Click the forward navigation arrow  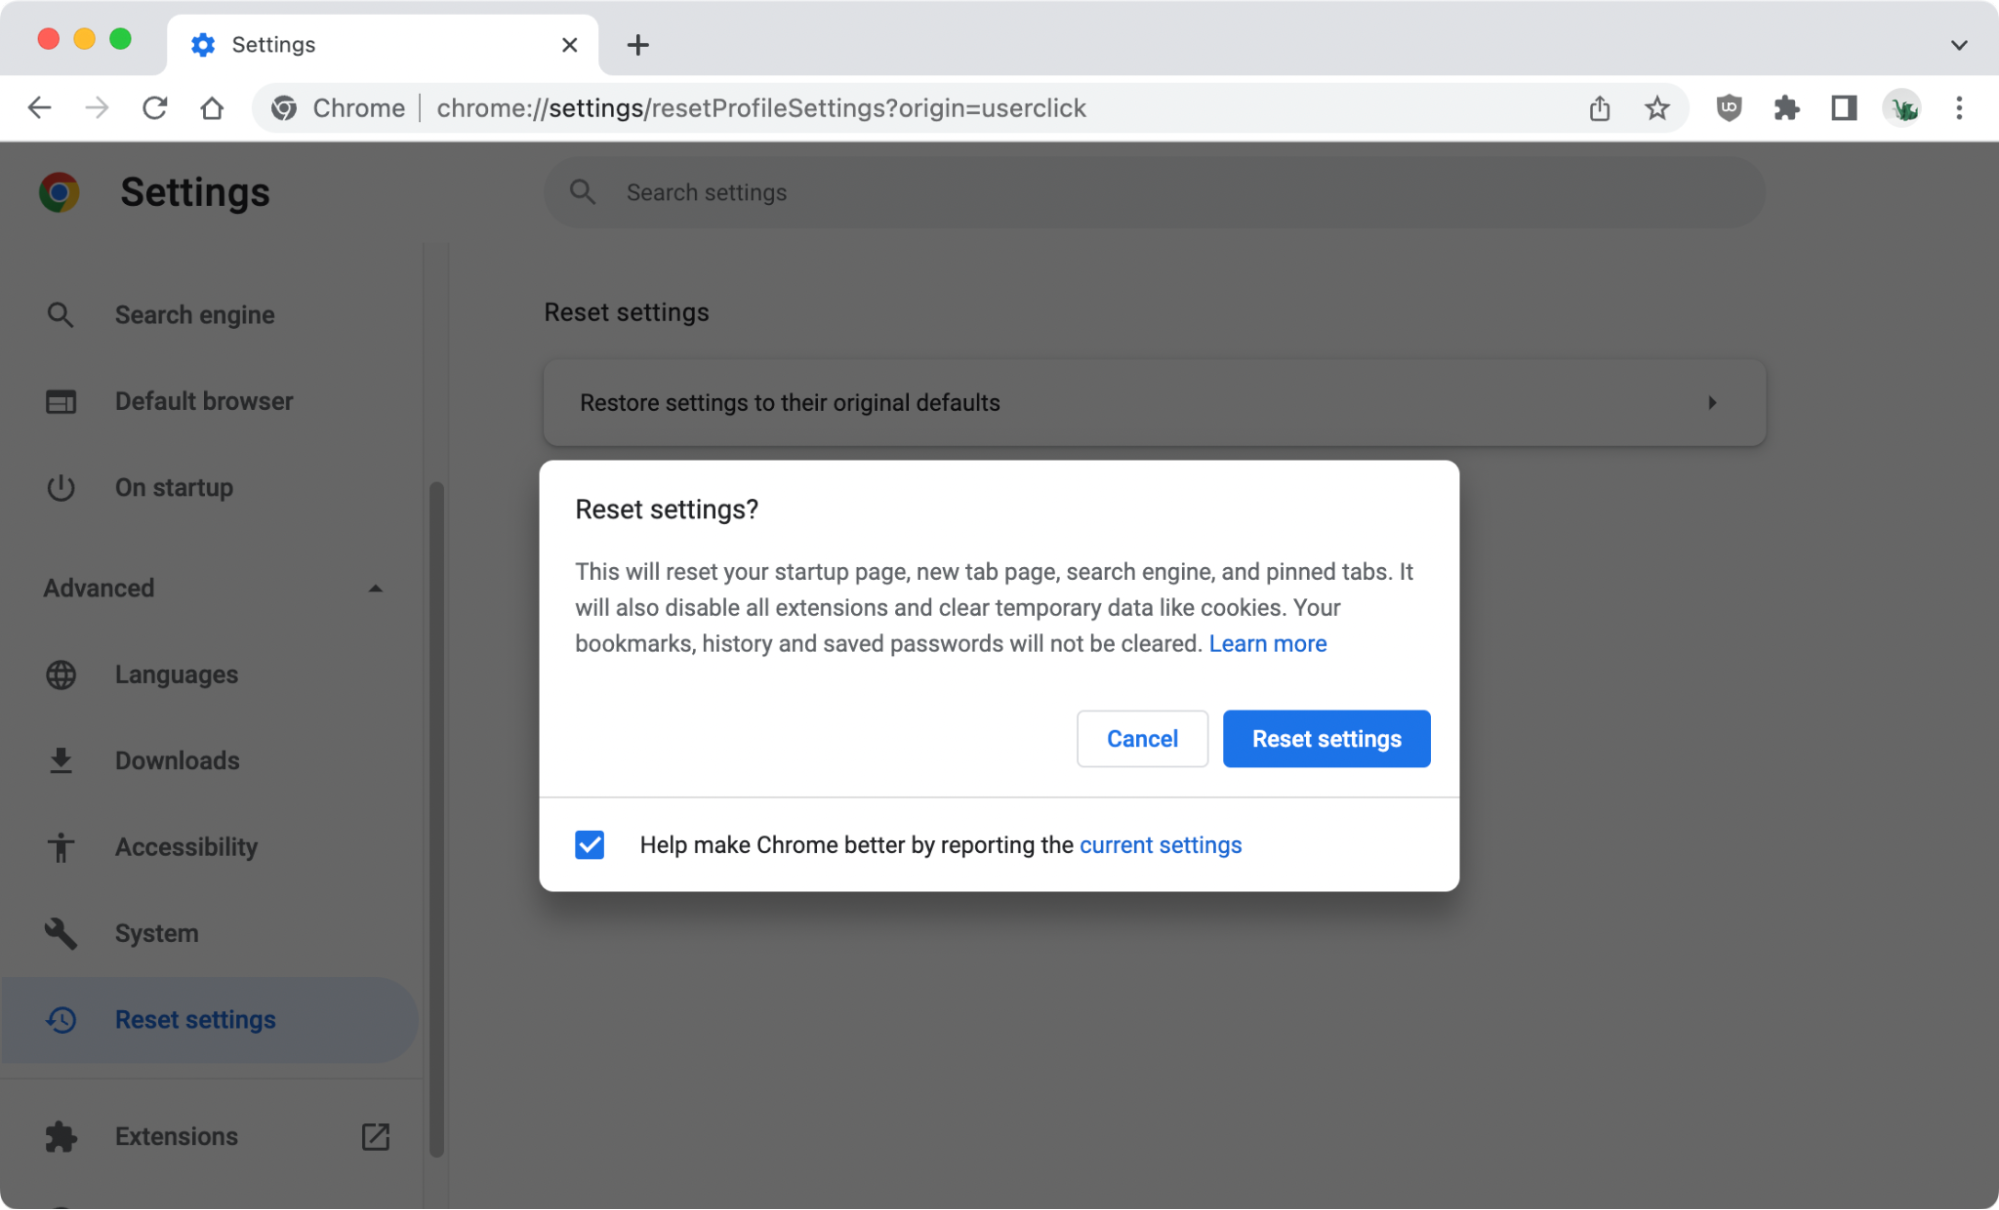tap(97, 108)
